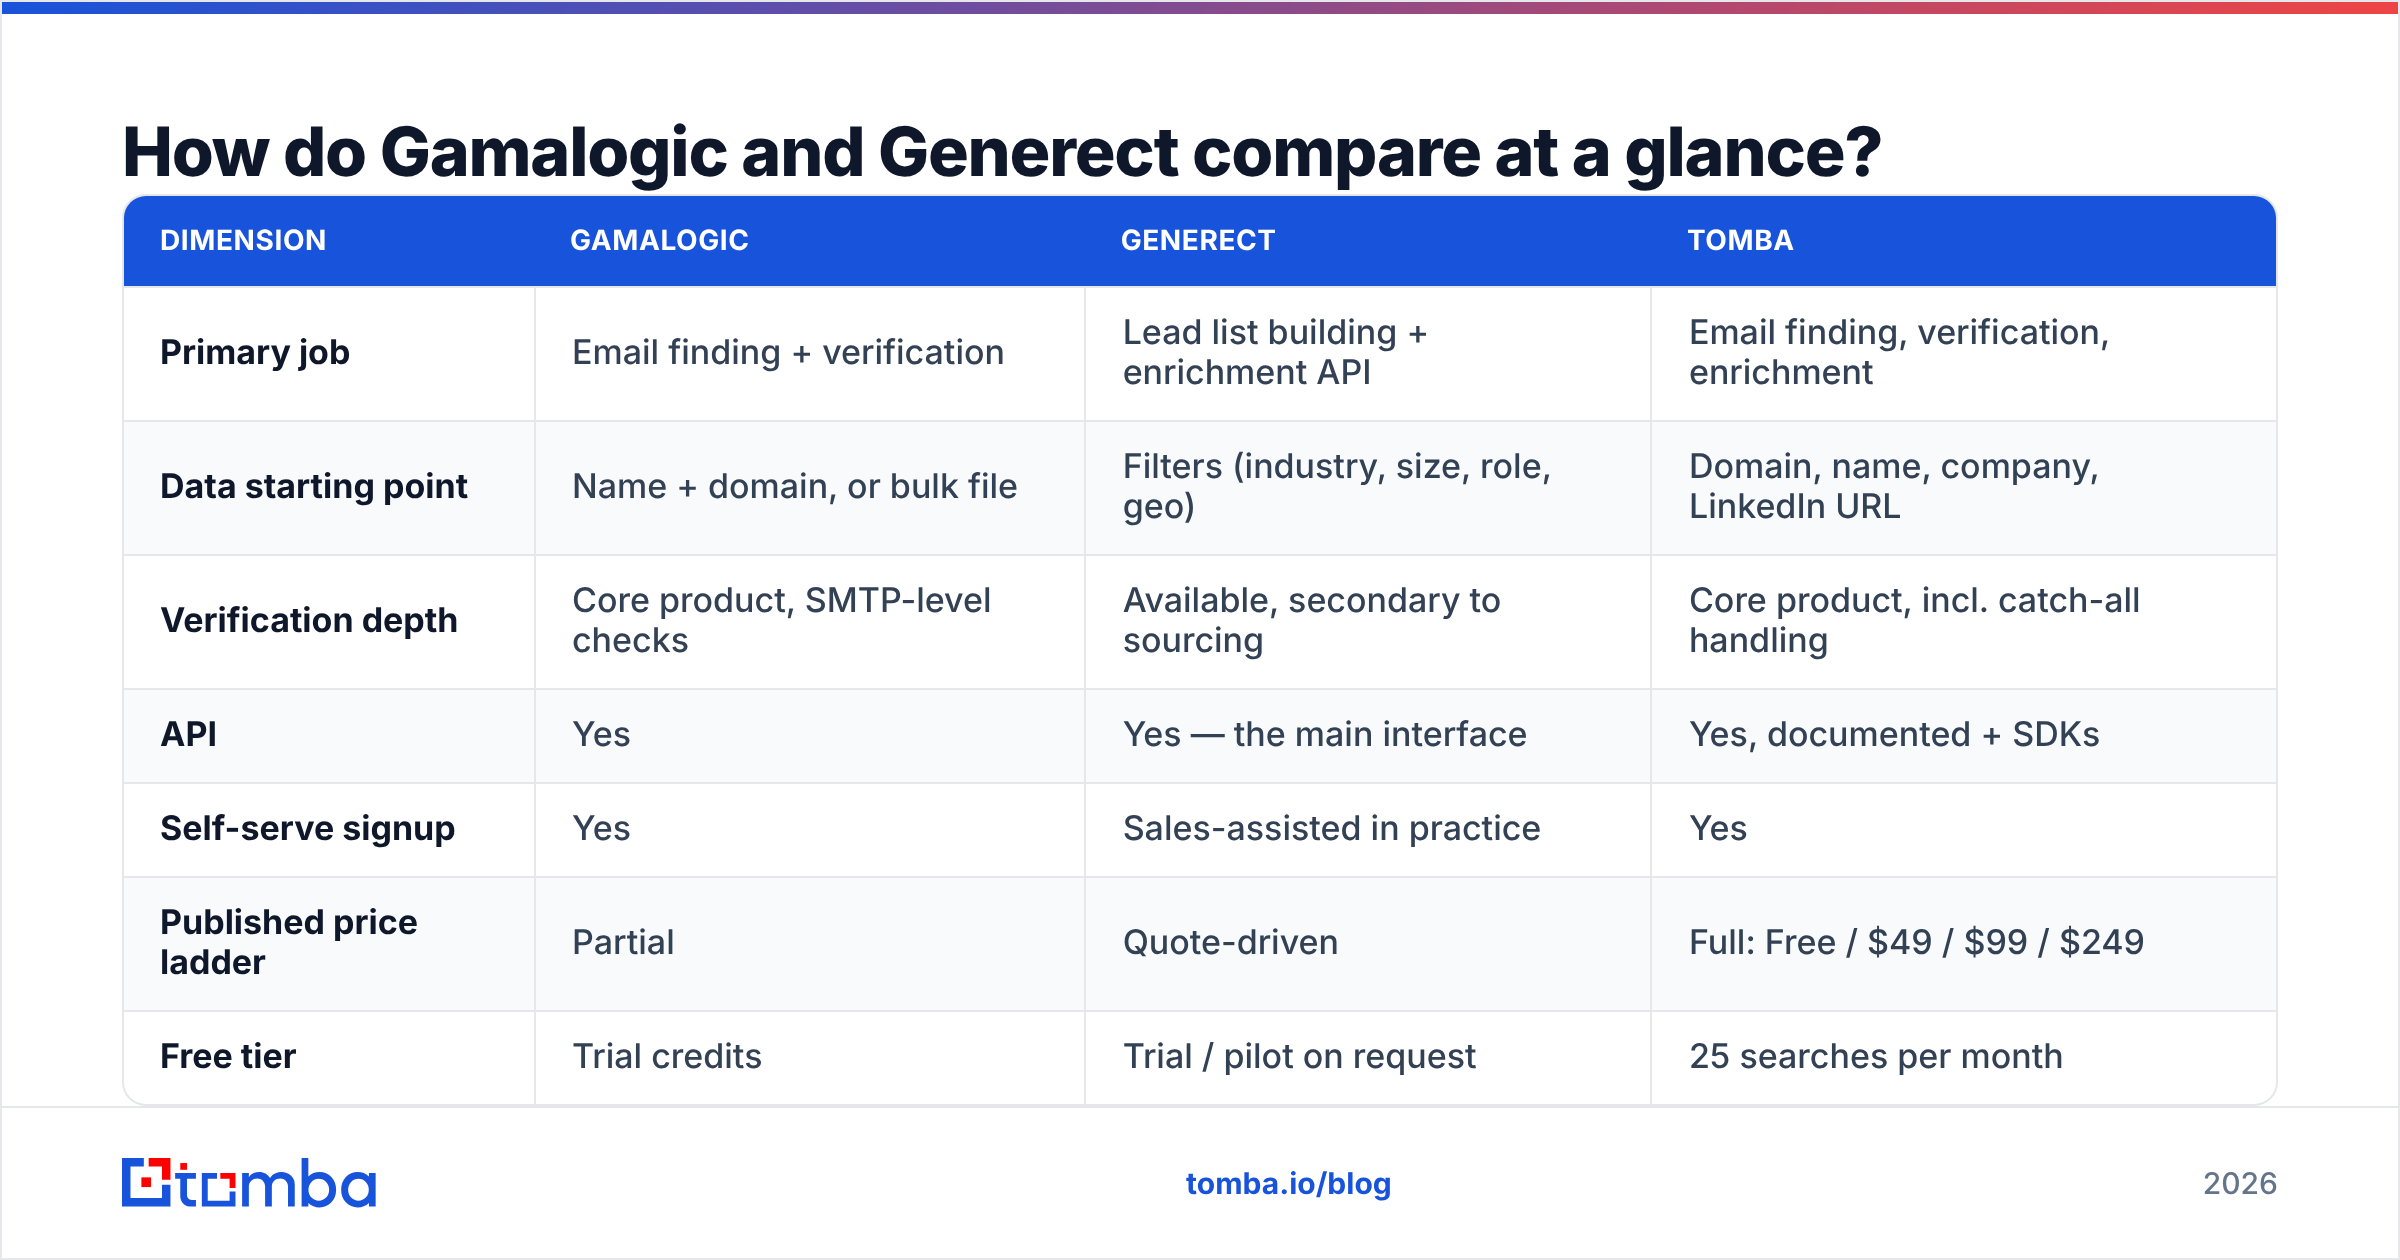Viewport: 2400px width, 1260px height.
Task: Click the 2026 year label
Action: pos(2240,1184)
